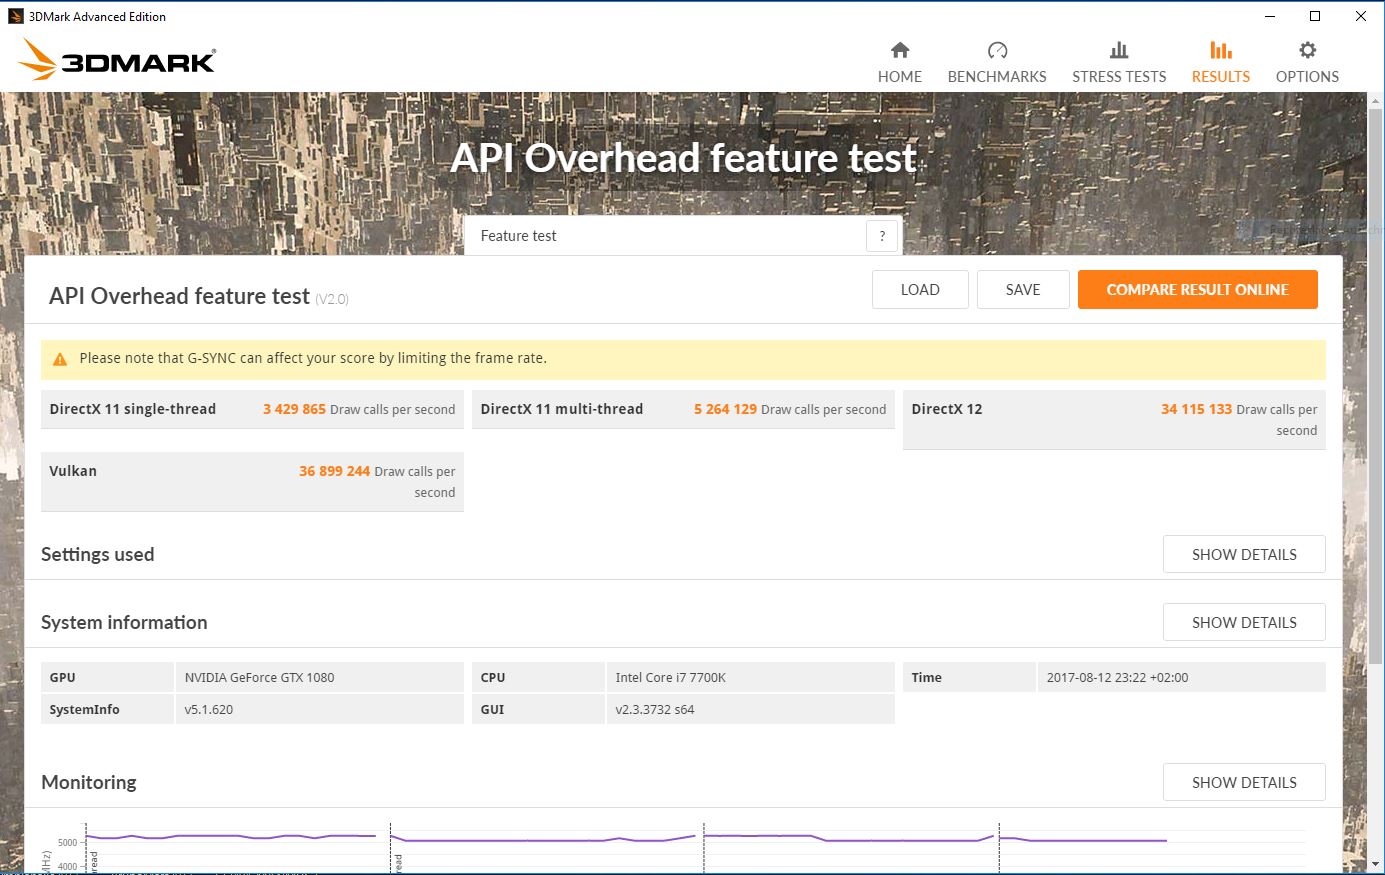Click the time value 2017-08-12 23:22 +02:00

[1117, 677]
